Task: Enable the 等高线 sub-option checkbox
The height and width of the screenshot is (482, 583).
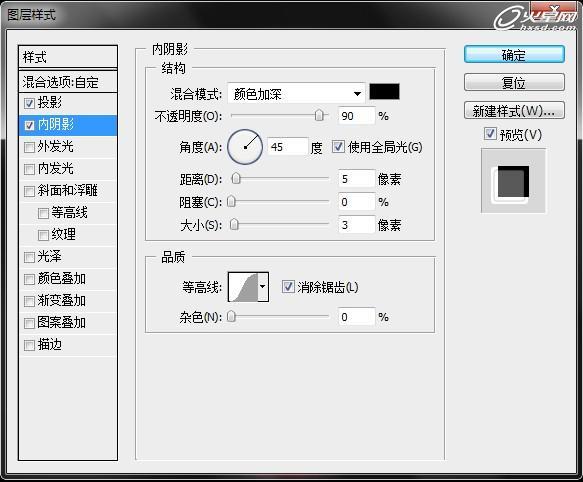Action: pos(43,213)
